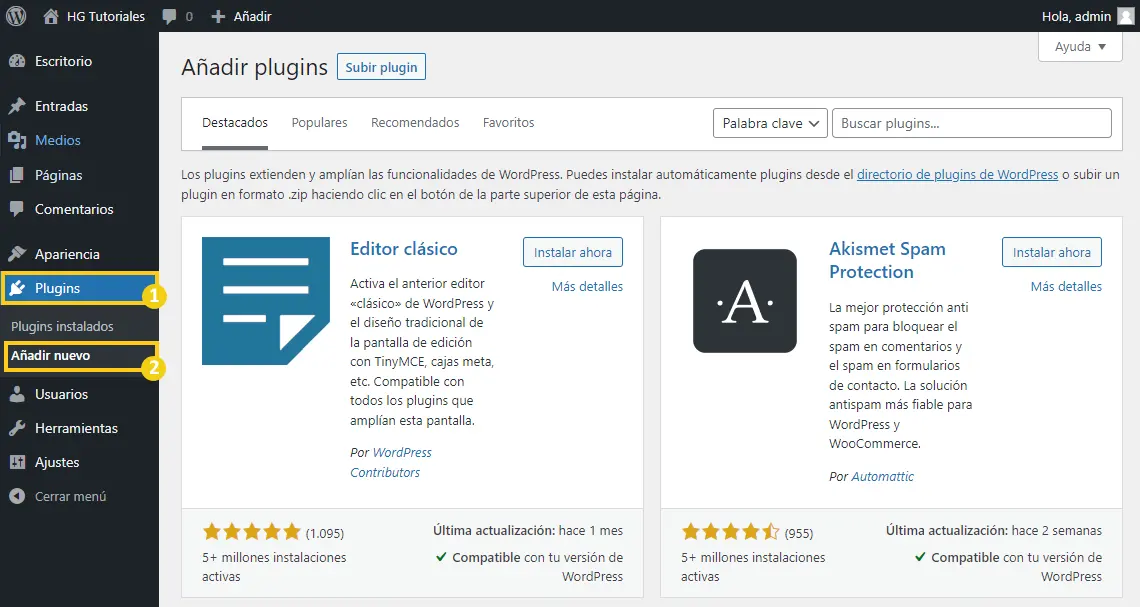
Task: Click the Herramientas wrench icon
Action: [x=17, y=428]
